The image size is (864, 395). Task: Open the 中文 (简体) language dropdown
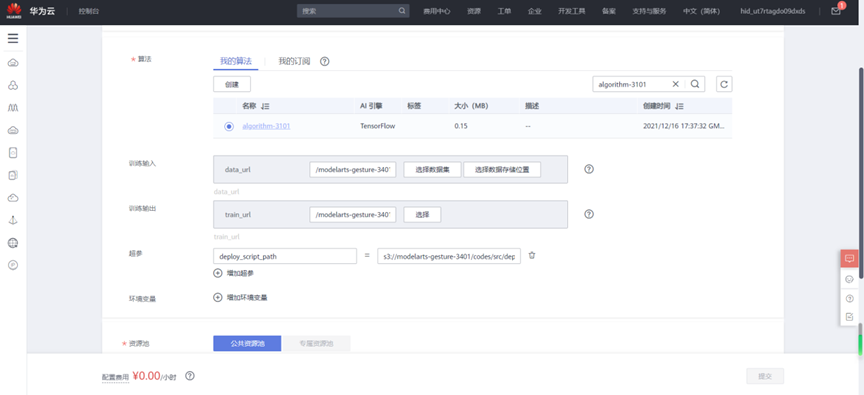point(701,11)
